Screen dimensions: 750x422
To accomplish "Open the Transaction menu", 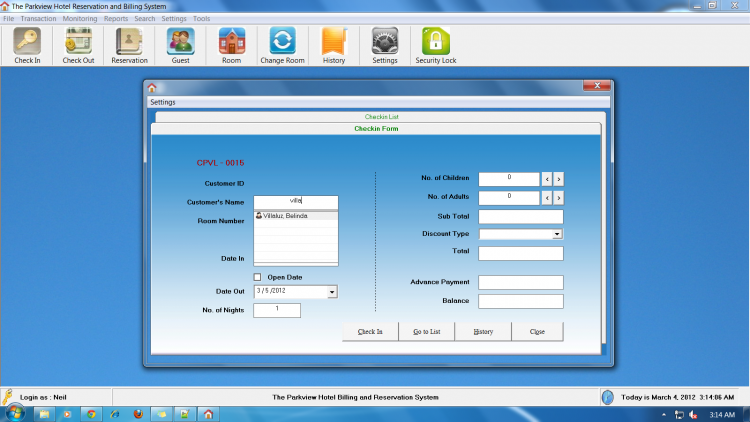I will tap(38, 19).
